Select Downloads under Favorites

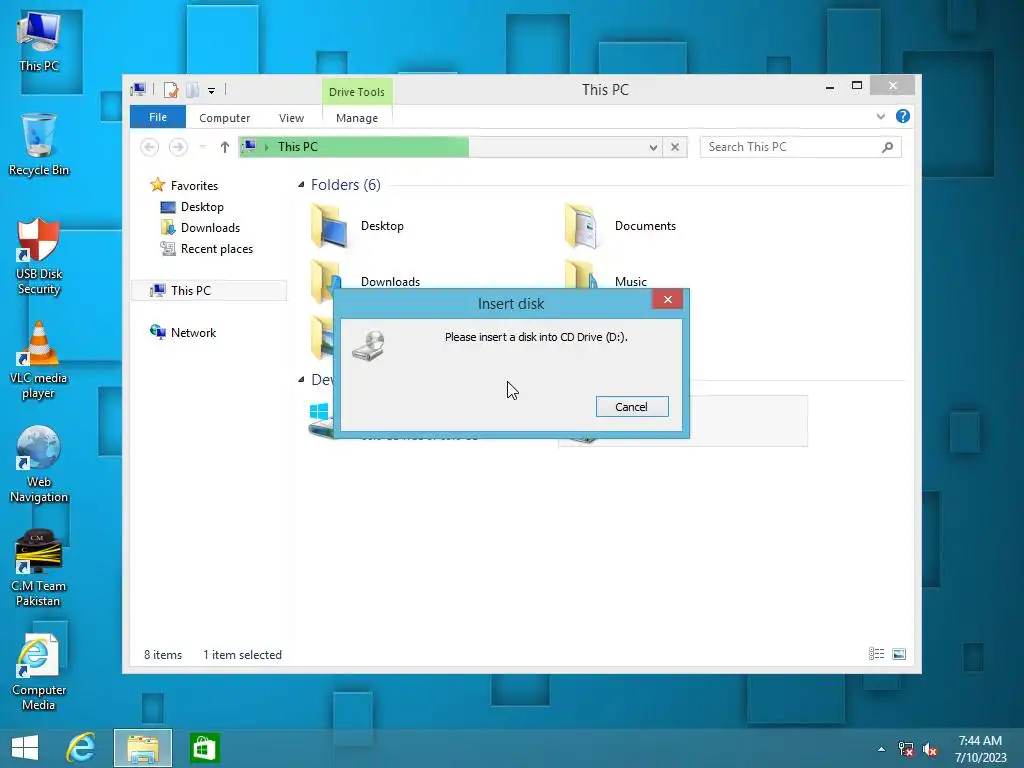click(x=200, y=228)
